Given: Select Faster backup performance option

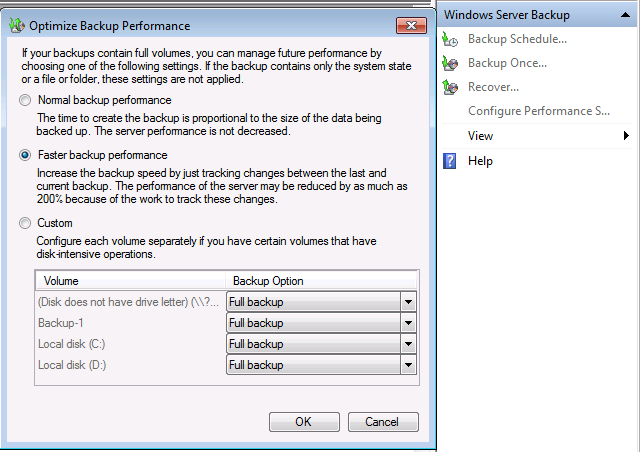Looking at the screenshot, I should coord(26,156).
